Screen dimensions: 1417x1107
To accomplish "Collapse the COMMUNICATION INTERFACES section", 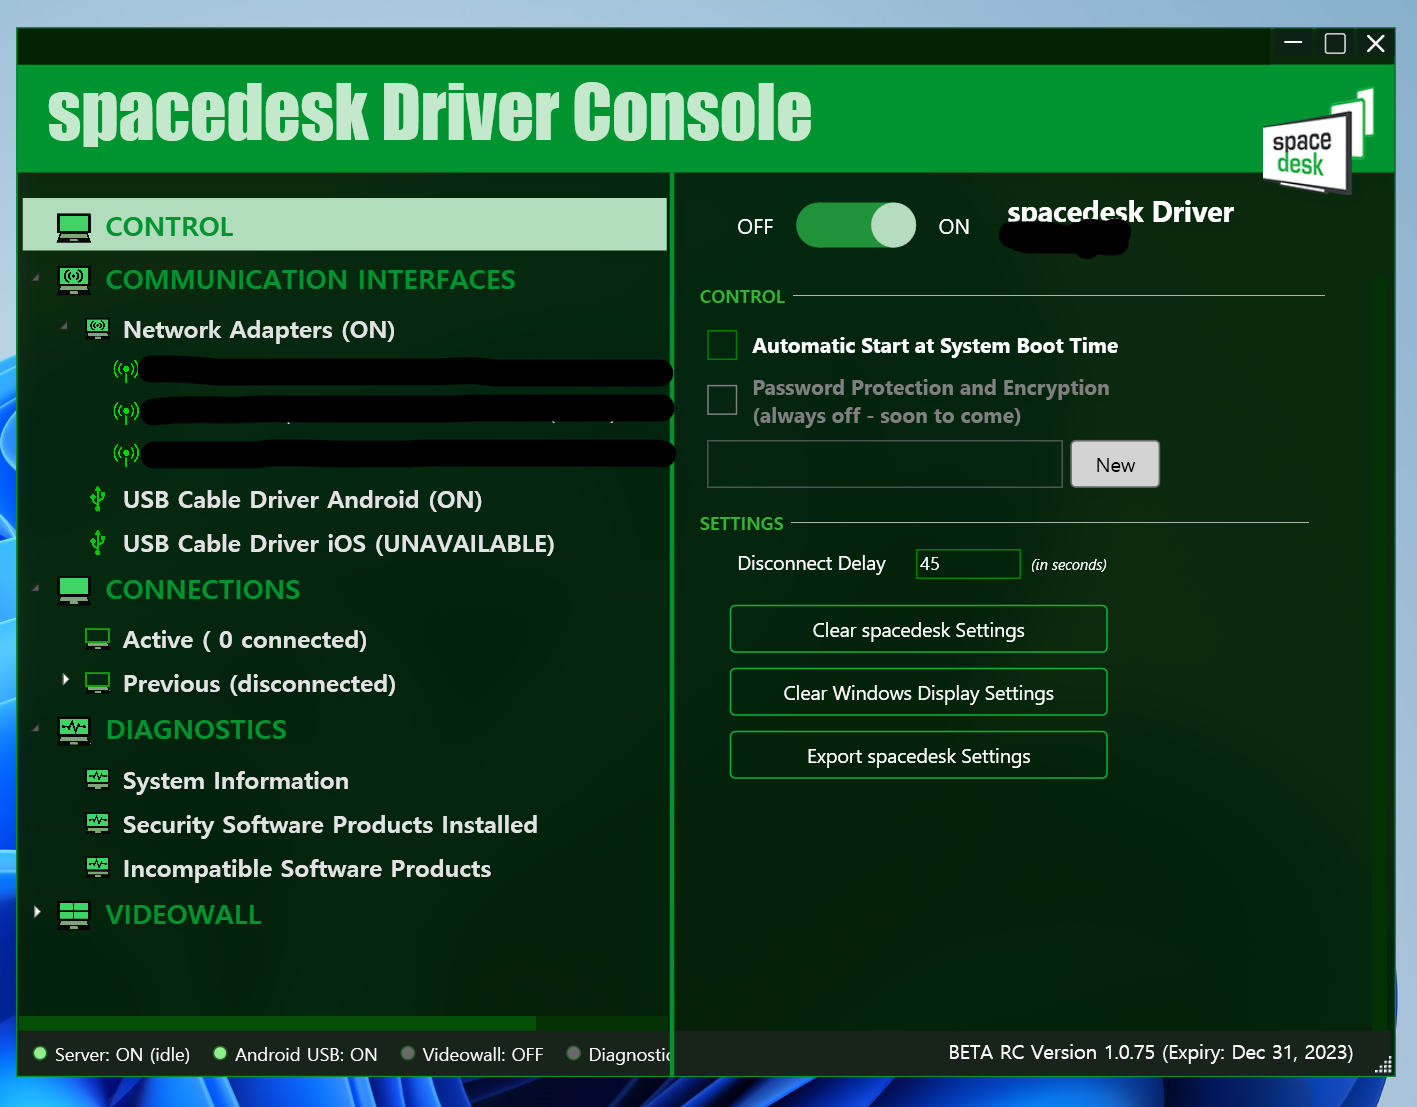I will 36,278.
